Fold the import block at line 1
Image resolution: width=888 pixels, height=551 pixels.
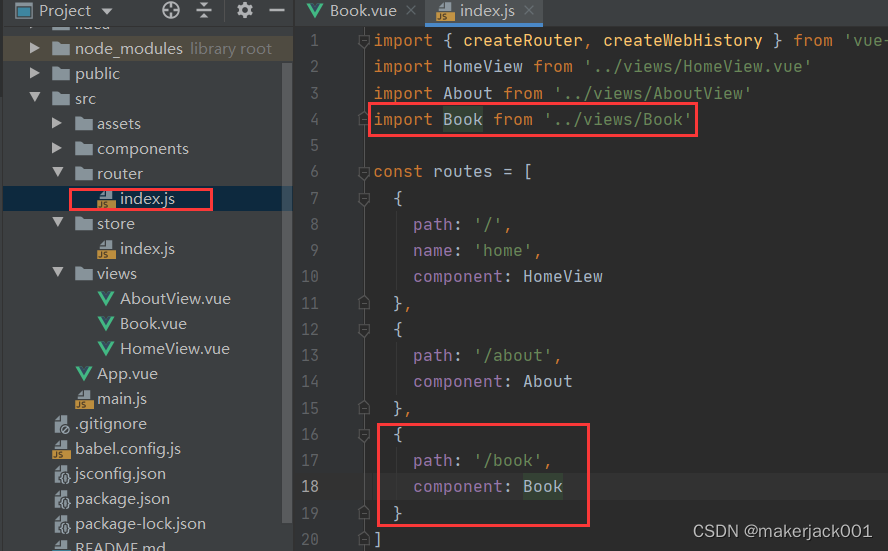point(364,41)
